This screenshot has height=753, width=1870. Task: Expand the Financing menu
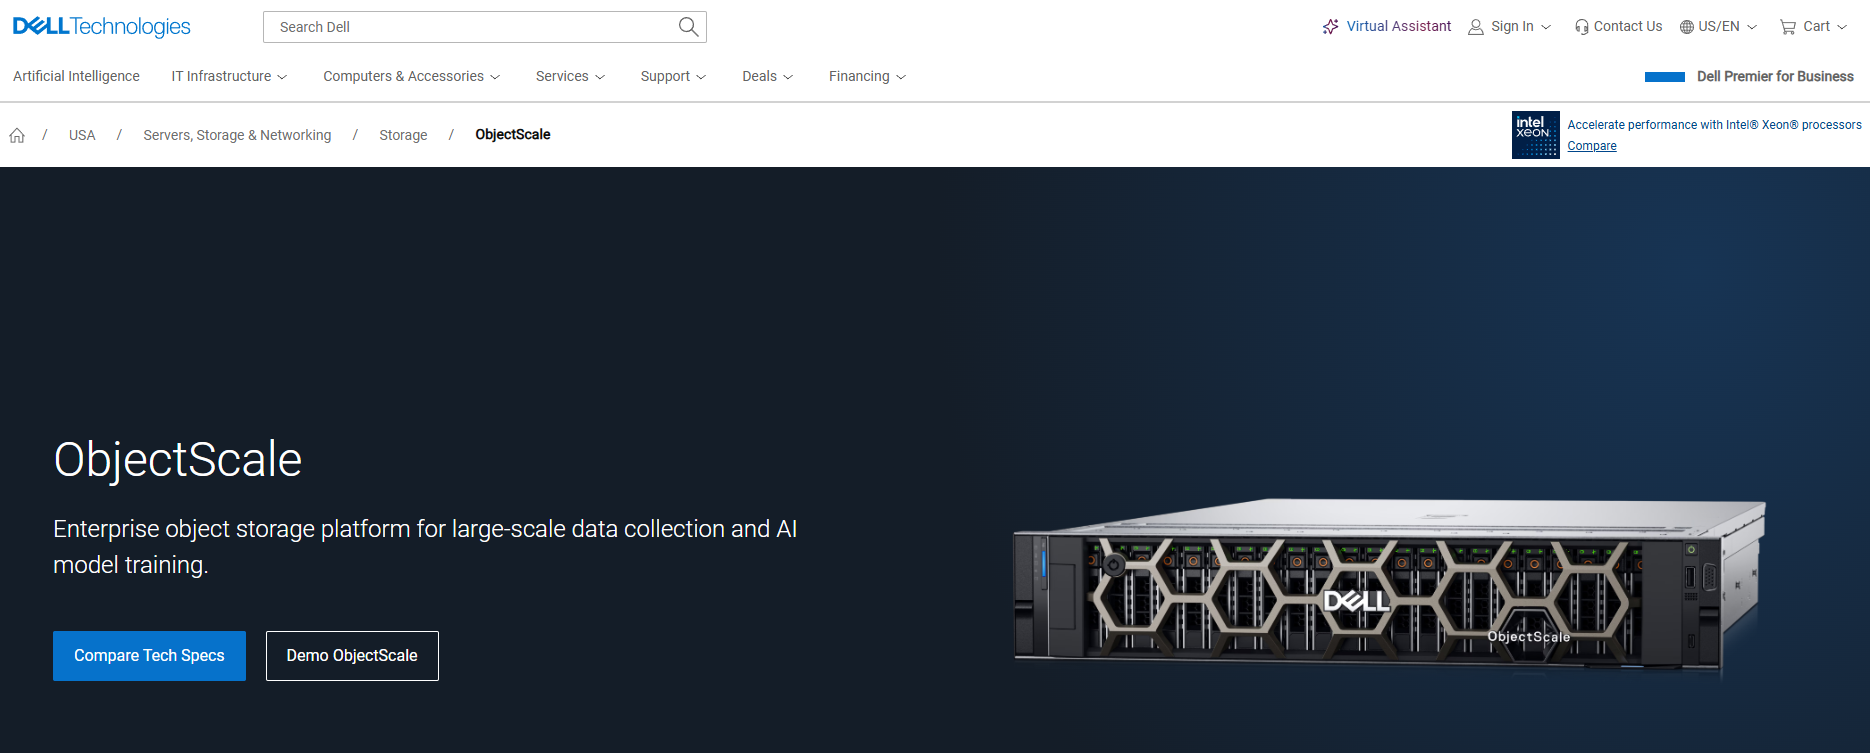click(867, 76)
